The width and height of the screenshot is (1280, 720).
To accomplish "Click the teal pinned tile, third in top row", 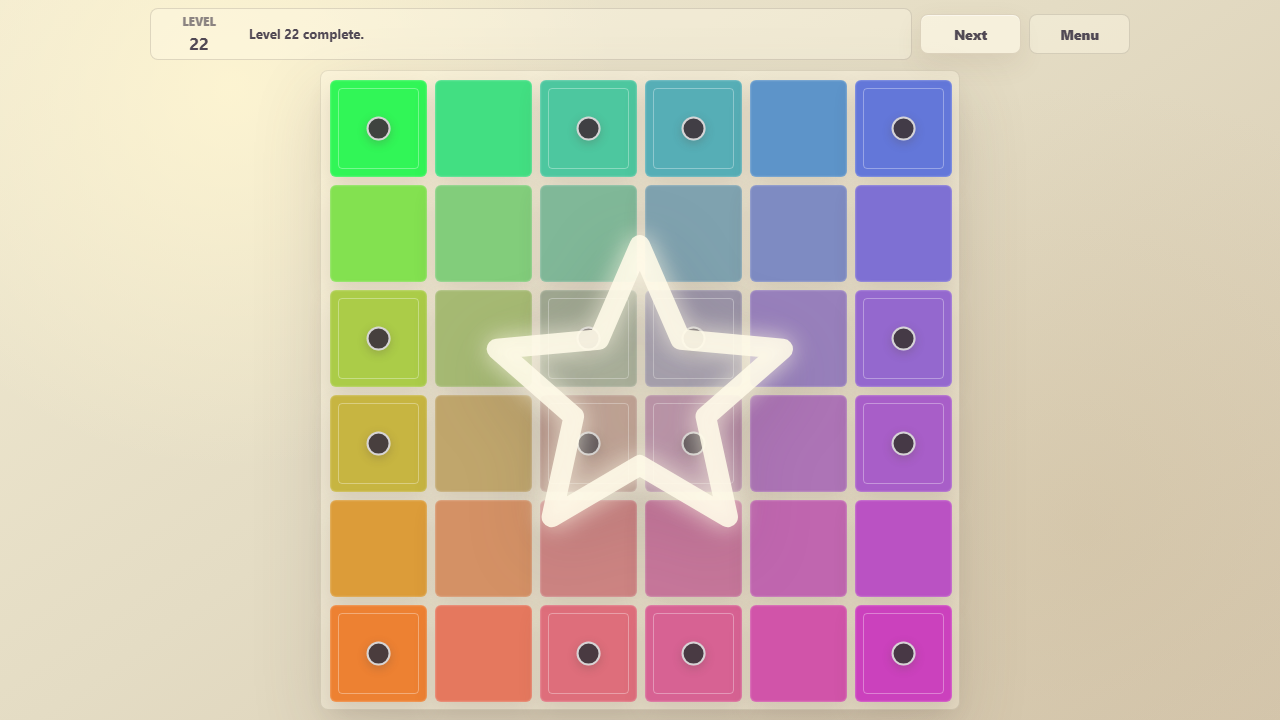I will coord(588,128).
